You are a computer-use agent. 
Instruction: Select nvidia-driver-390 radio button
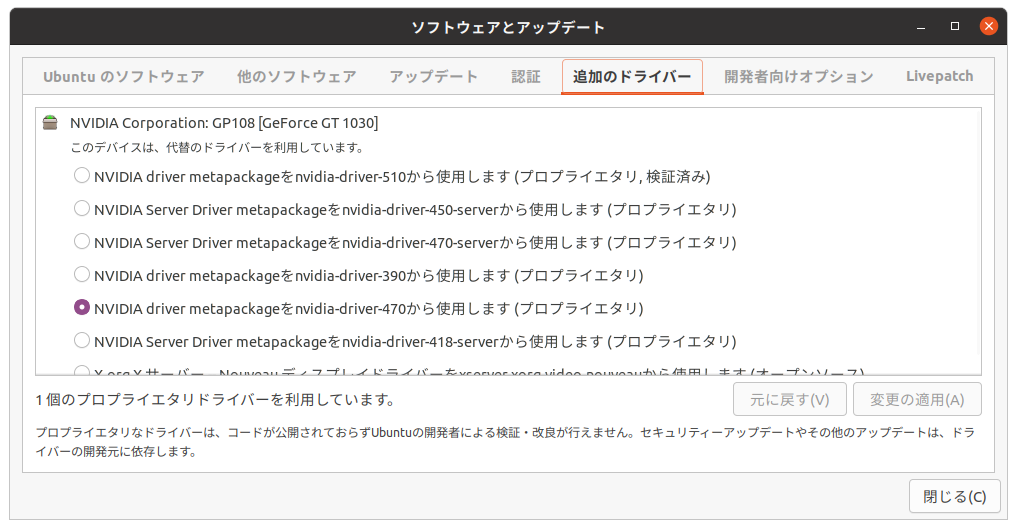click(x=82, y=275)
